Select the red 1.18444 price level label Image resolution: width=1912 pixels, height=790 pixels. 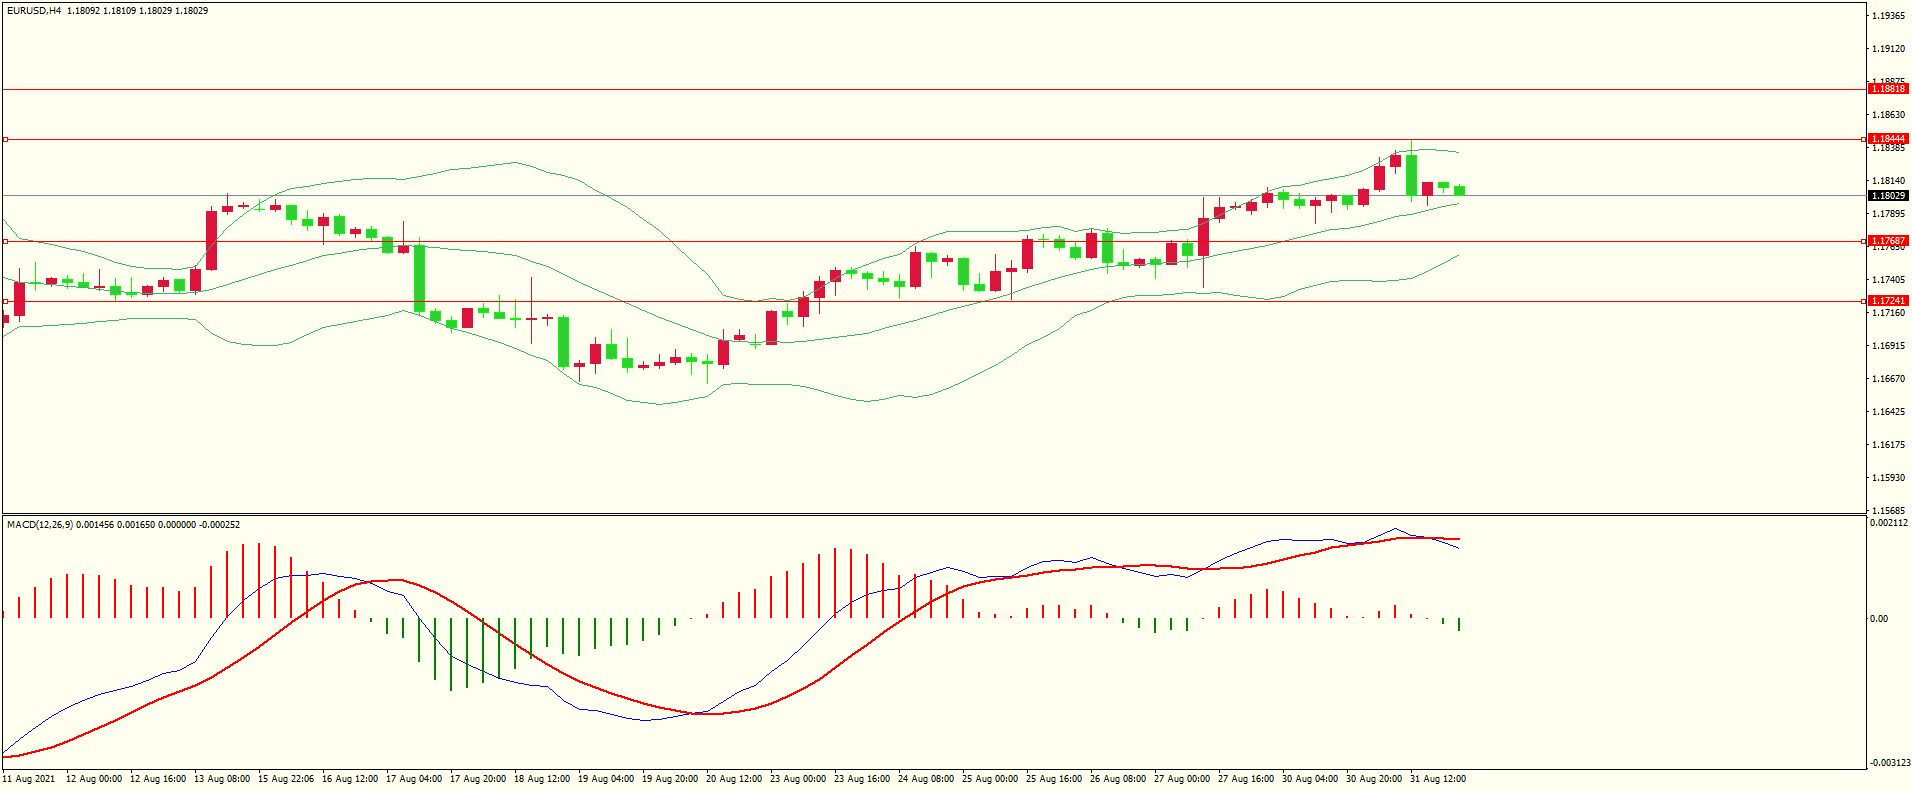click(x=1888, y=139)
